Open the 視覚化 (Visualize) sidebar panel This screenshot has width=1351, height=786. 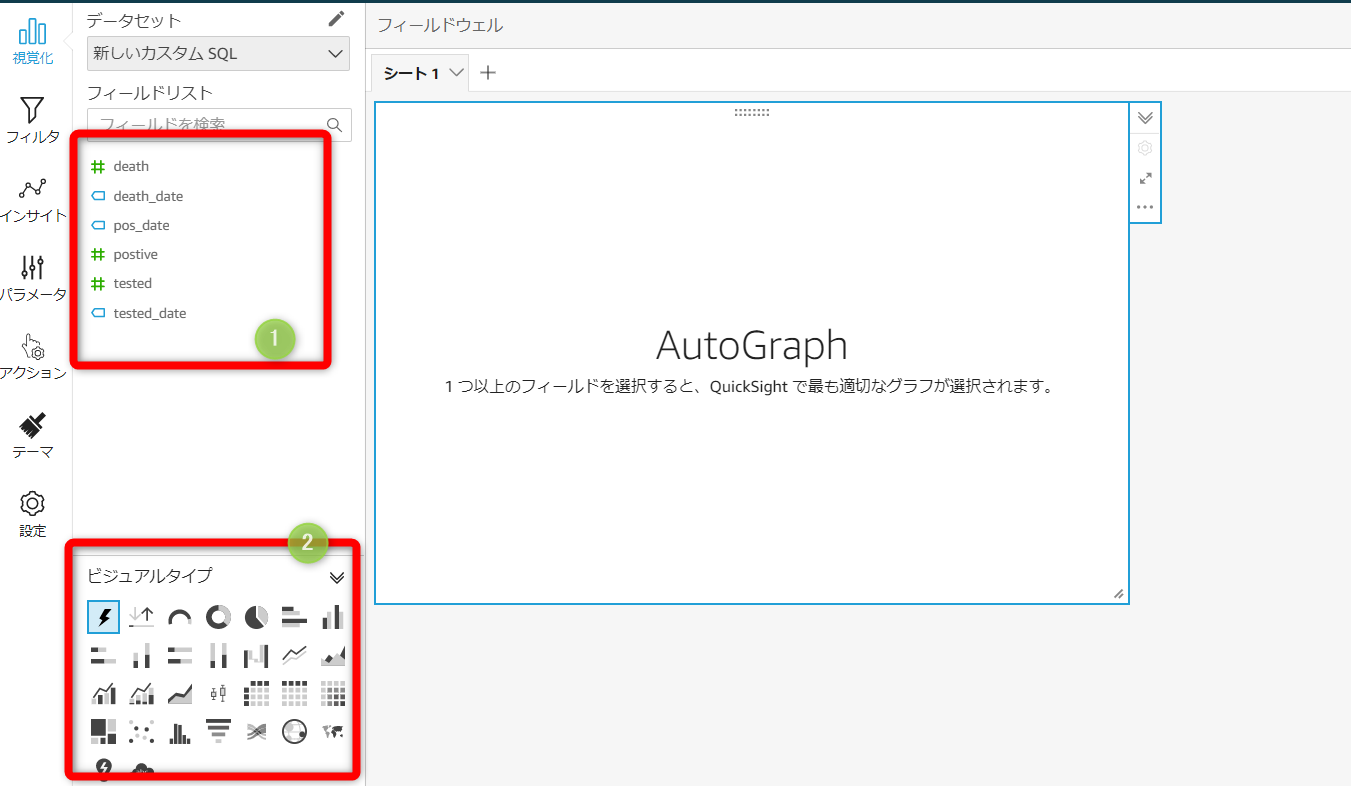33,41
